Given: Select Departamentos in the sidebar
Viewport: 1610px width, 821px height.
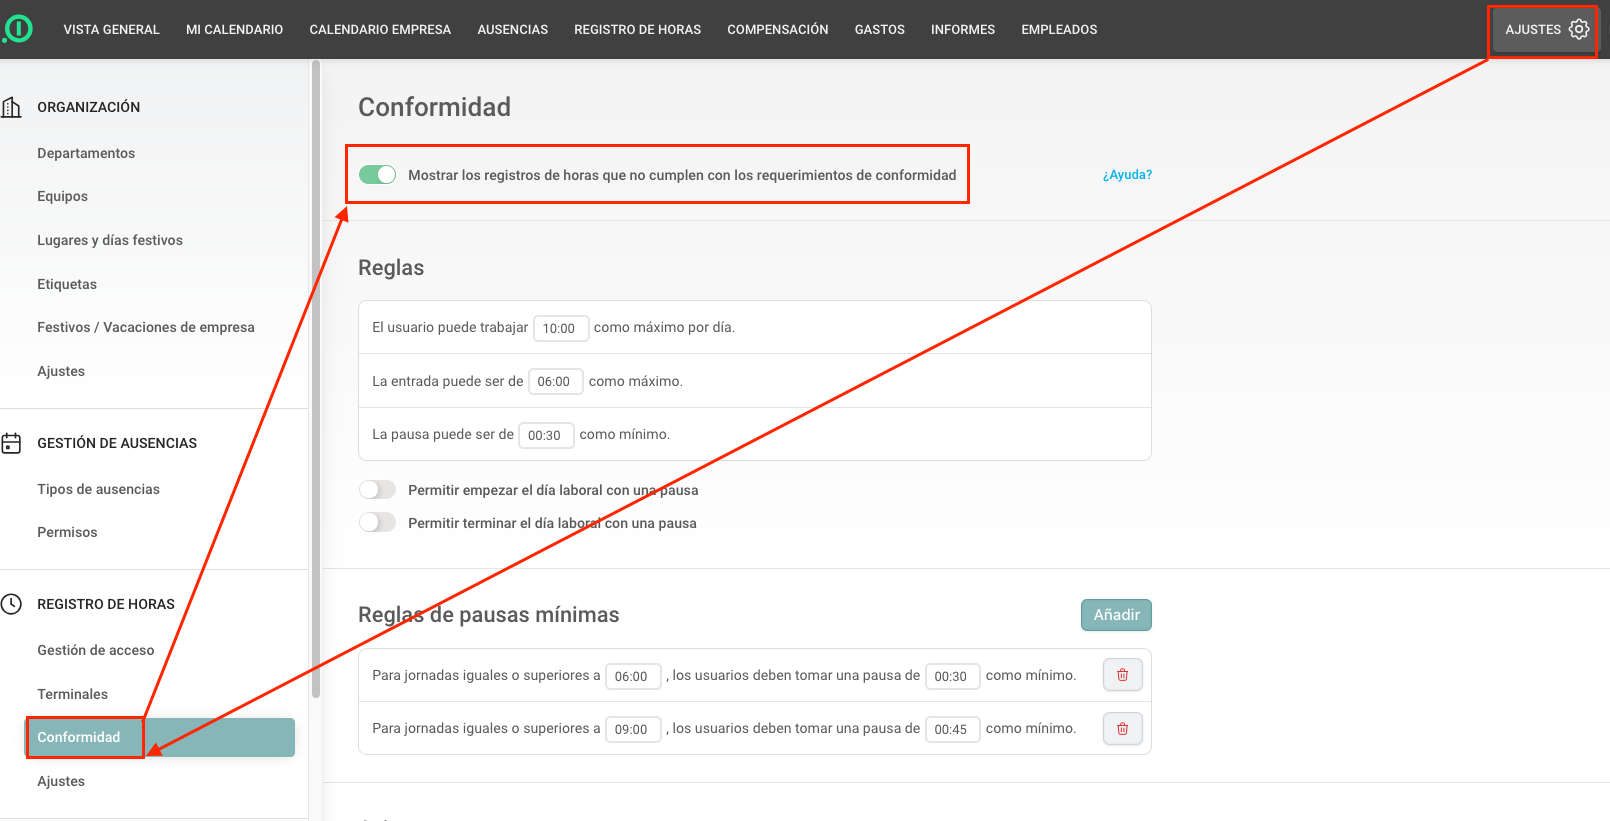Looking at the screenshot, I should tap(86, 153).
